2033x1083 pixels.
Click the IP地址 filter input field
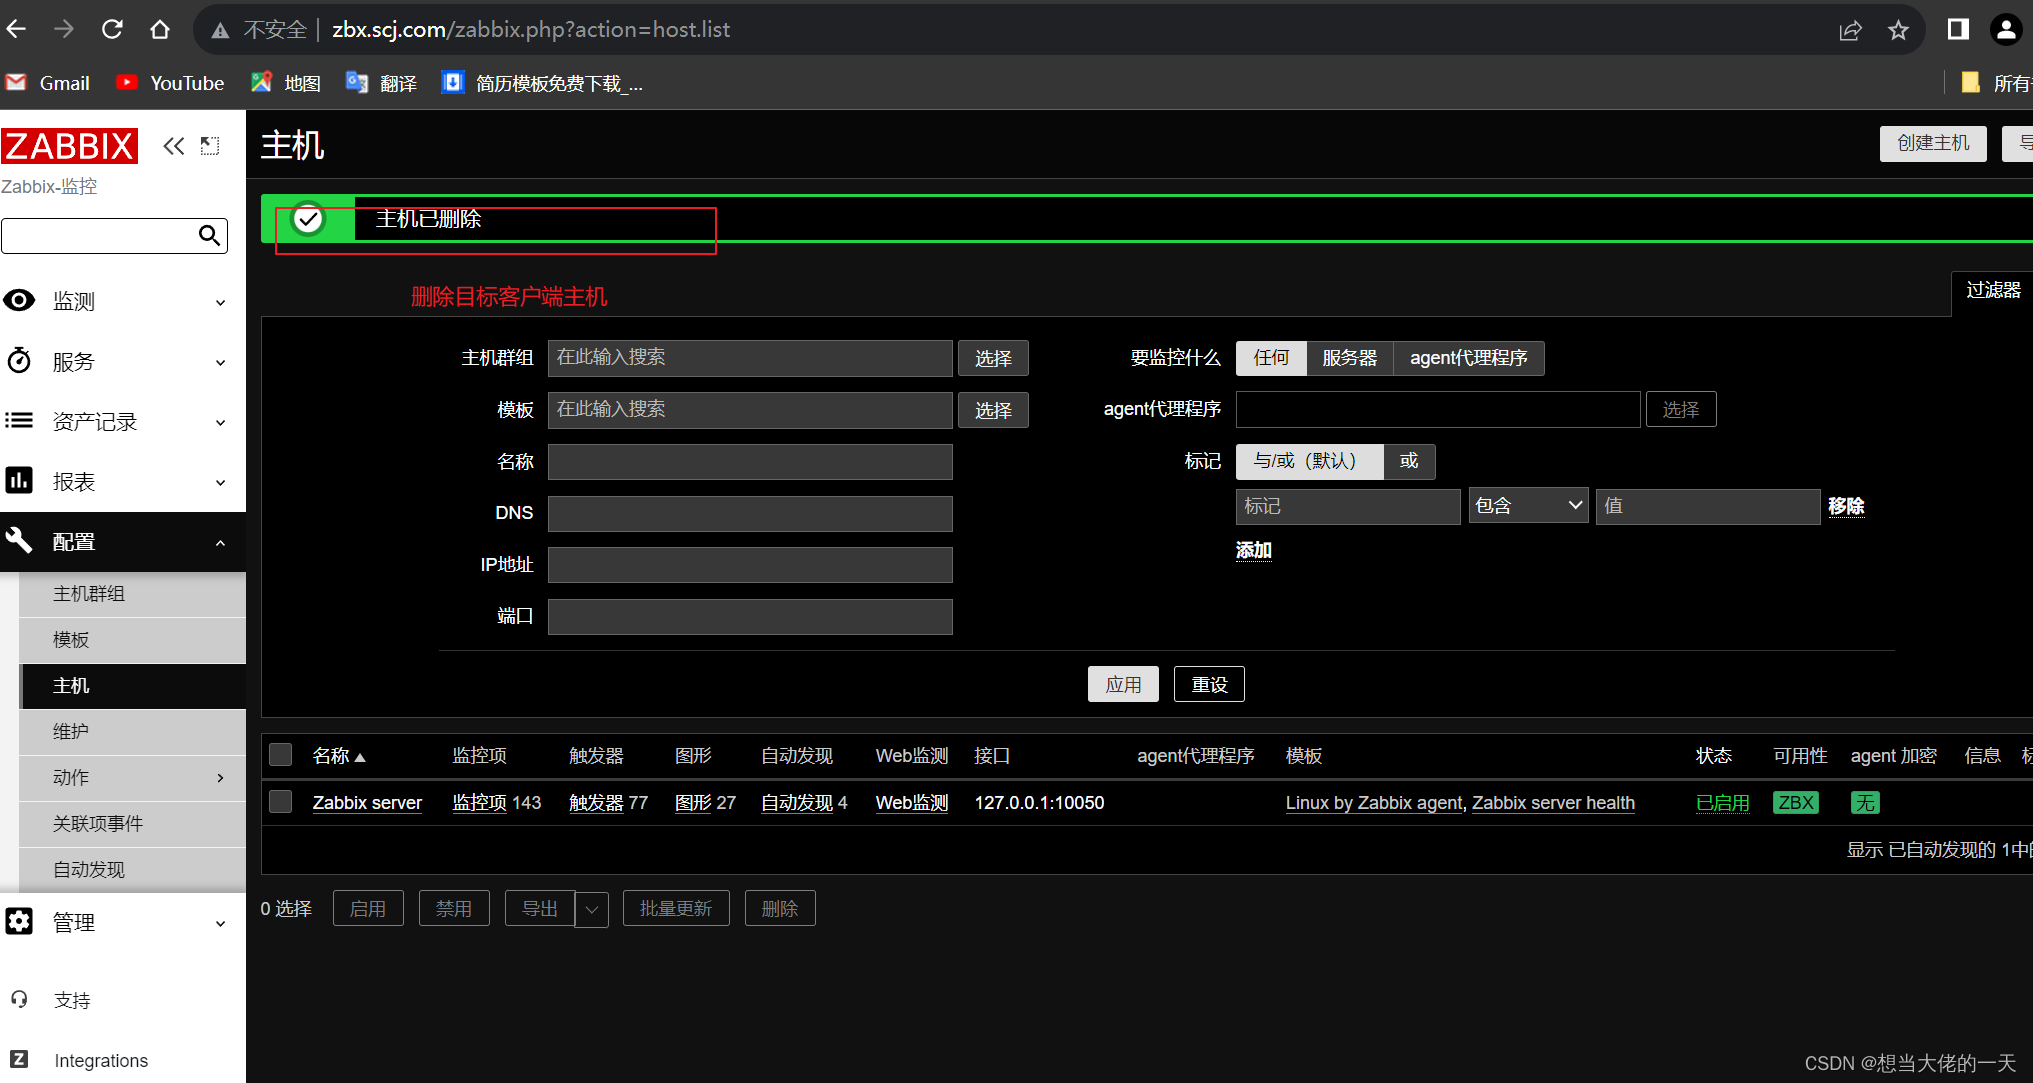750,565
